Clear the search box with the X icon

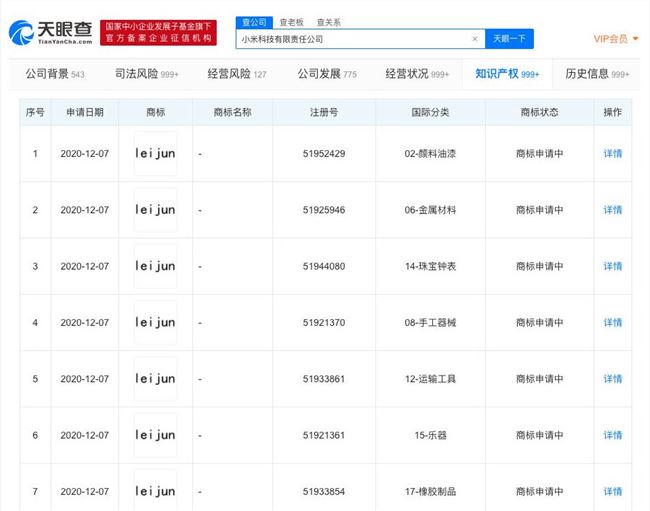click(x=475, y=39)
